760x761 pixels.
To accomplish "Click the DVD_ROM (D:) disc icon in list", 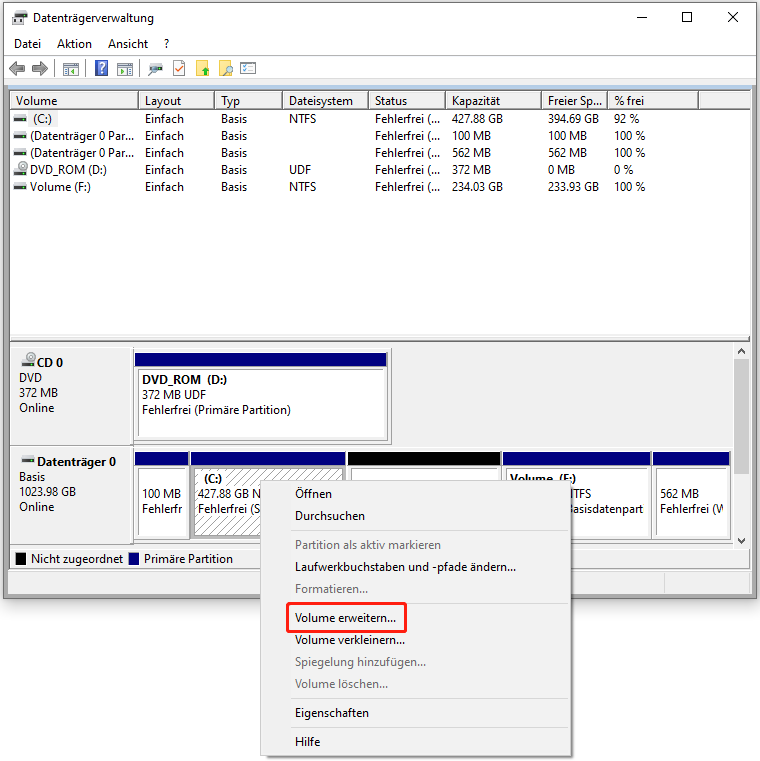I will pyautogui.click(x=20, y=168).
